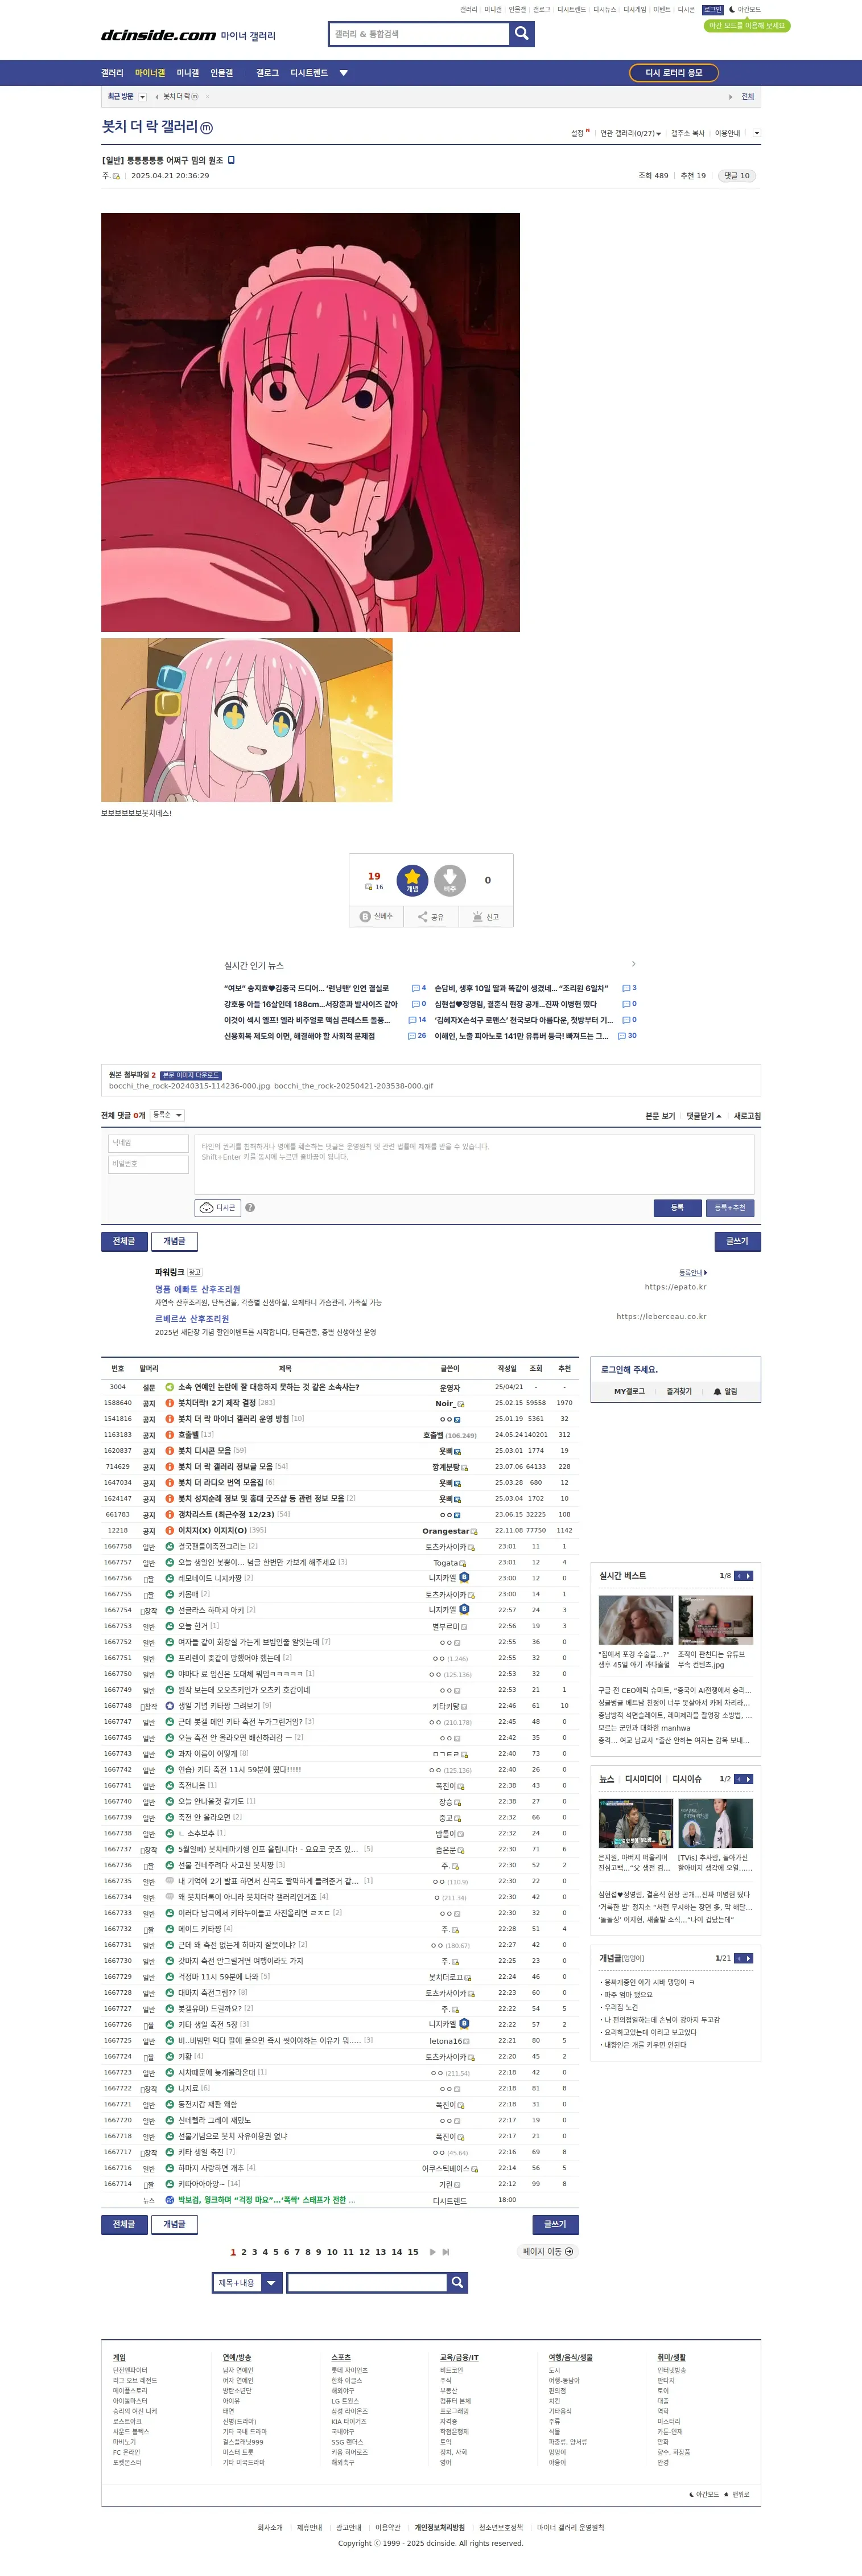The height and width of the screenshot is (2576, 862).
Task: Previous page arrow in 뉴스 widget
Action: point(739,1779)
